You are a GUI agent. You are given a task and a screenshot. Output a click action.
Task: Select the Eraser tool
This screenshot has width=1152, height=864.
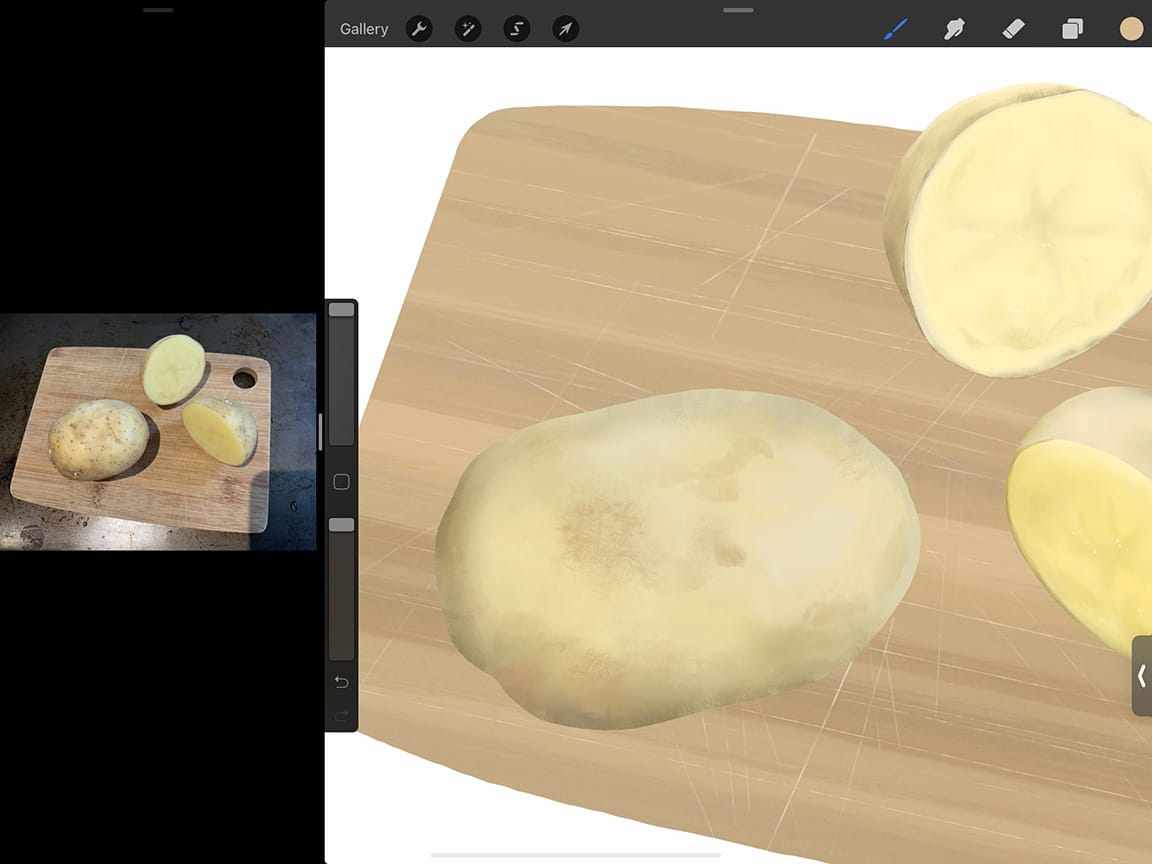(x=1013, y=29)
